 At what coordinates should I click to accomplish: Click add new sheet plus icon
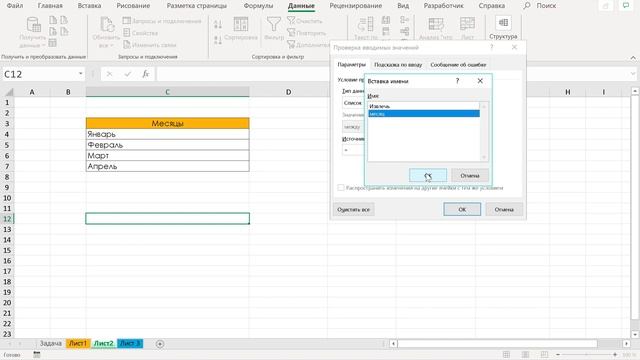(160, 344)
